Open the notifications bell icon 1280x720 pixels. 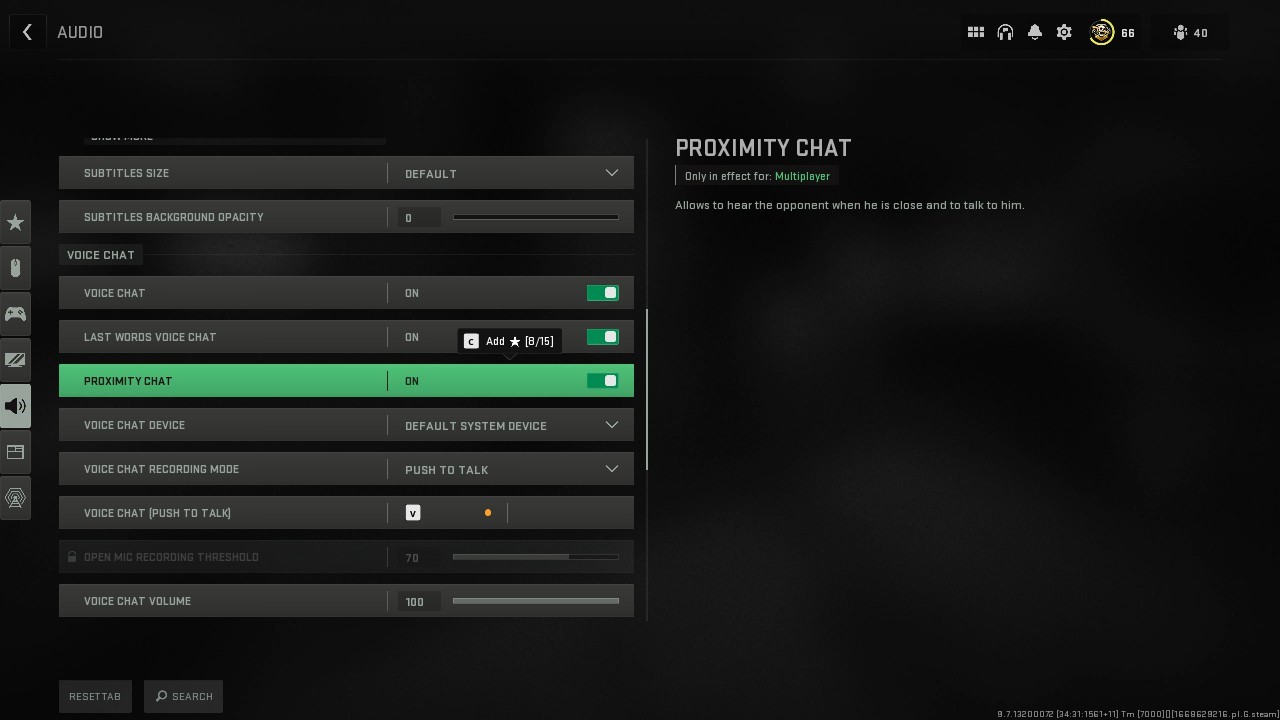click(1035, 32)
